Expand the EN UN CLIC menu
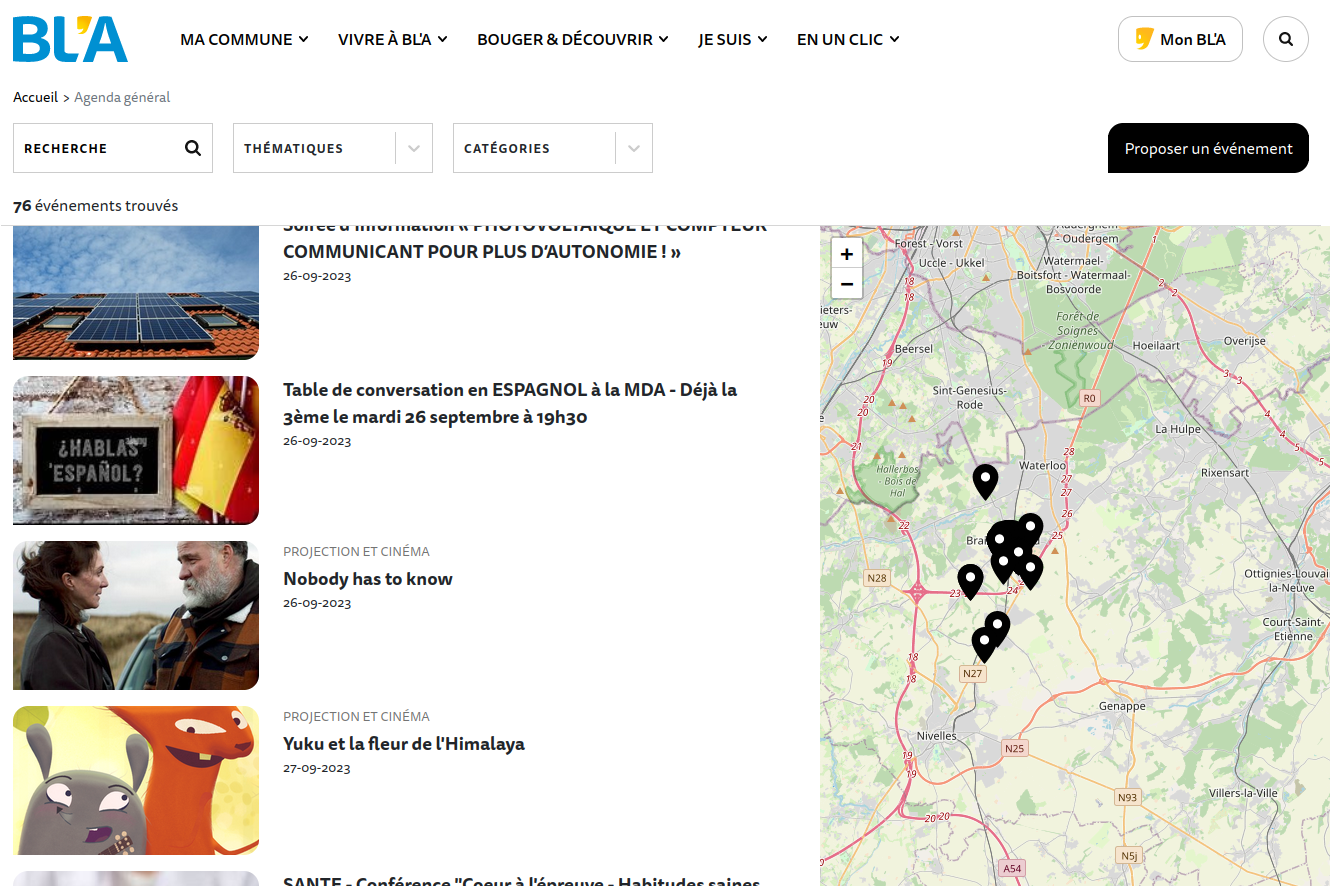The width and height of the screenshot is (1330, 886). point(848,39)
